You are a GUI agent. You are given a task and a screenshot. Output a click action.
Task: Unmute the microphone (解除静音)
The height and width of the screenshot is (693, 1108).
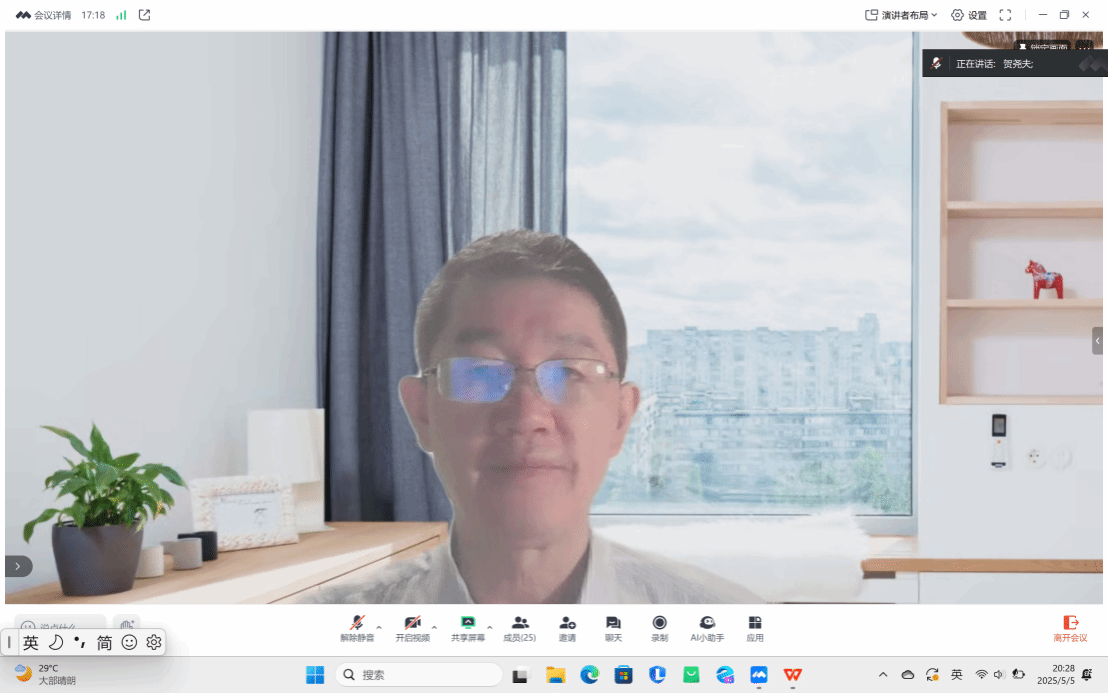click(357, 624)
